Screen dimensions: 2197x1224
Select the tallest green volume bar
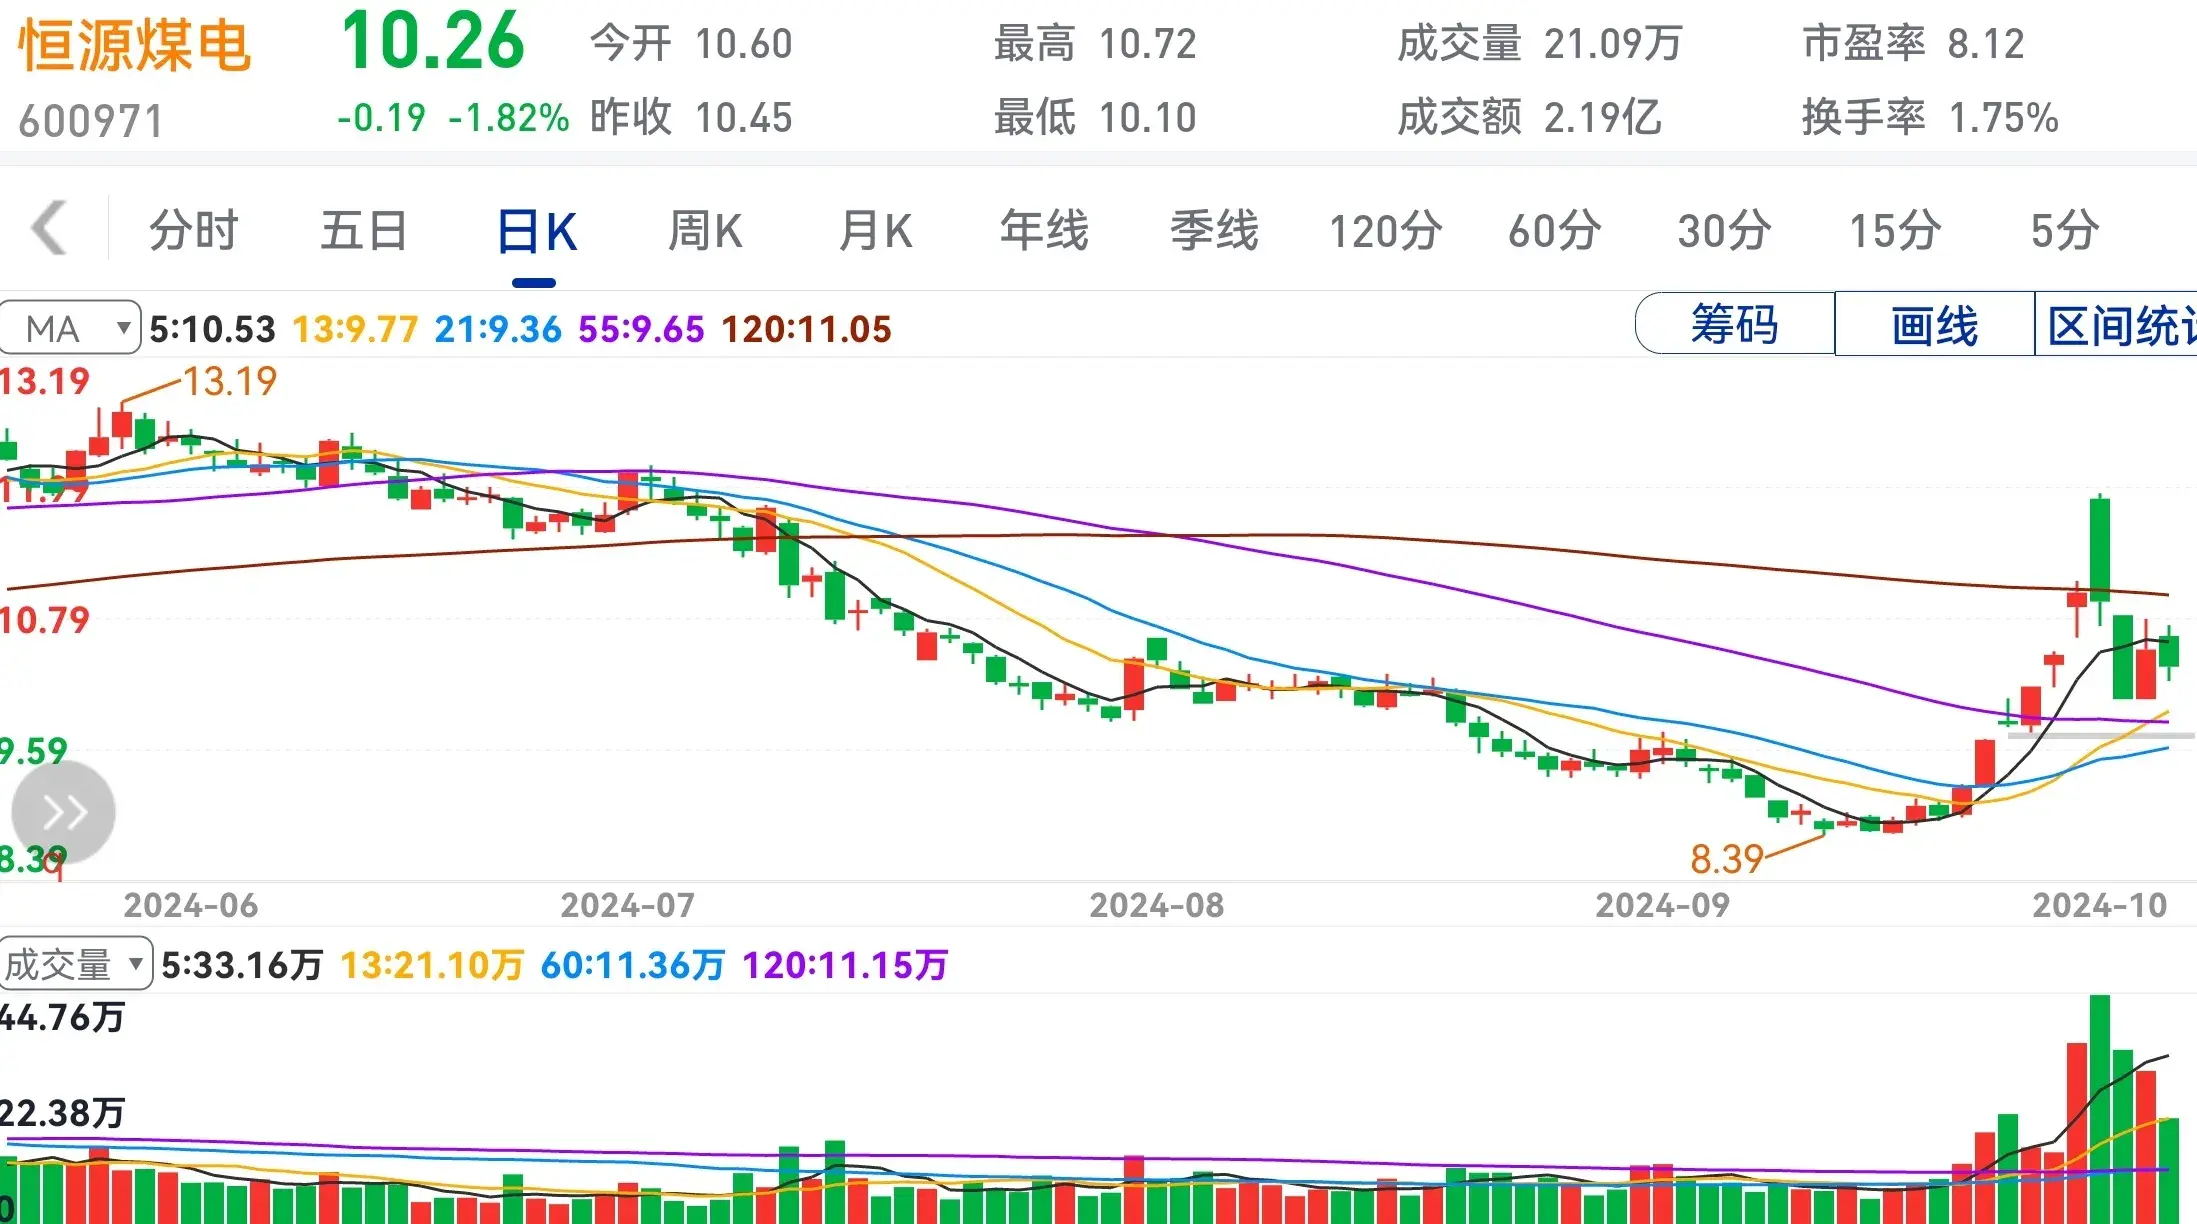[2100, 1109]
